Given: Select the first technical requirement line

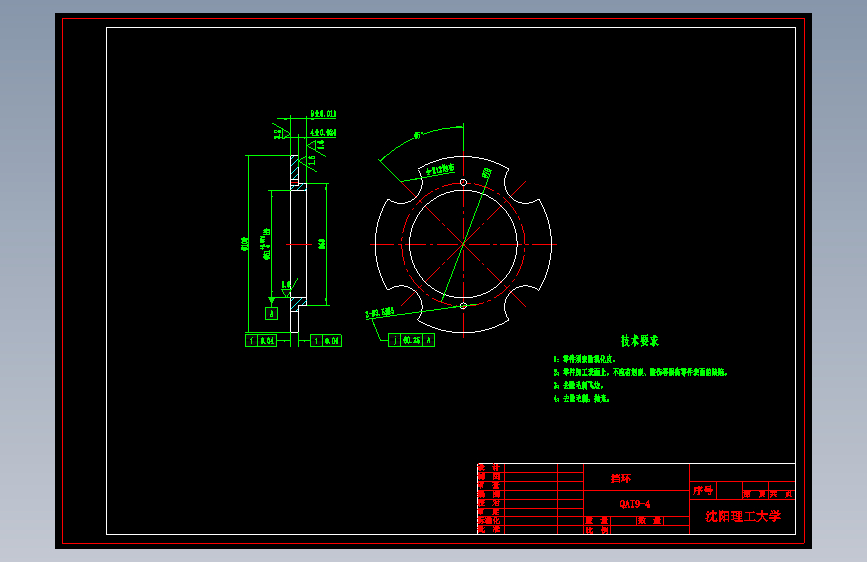Looking at the screenshot, I should [585, 359].
